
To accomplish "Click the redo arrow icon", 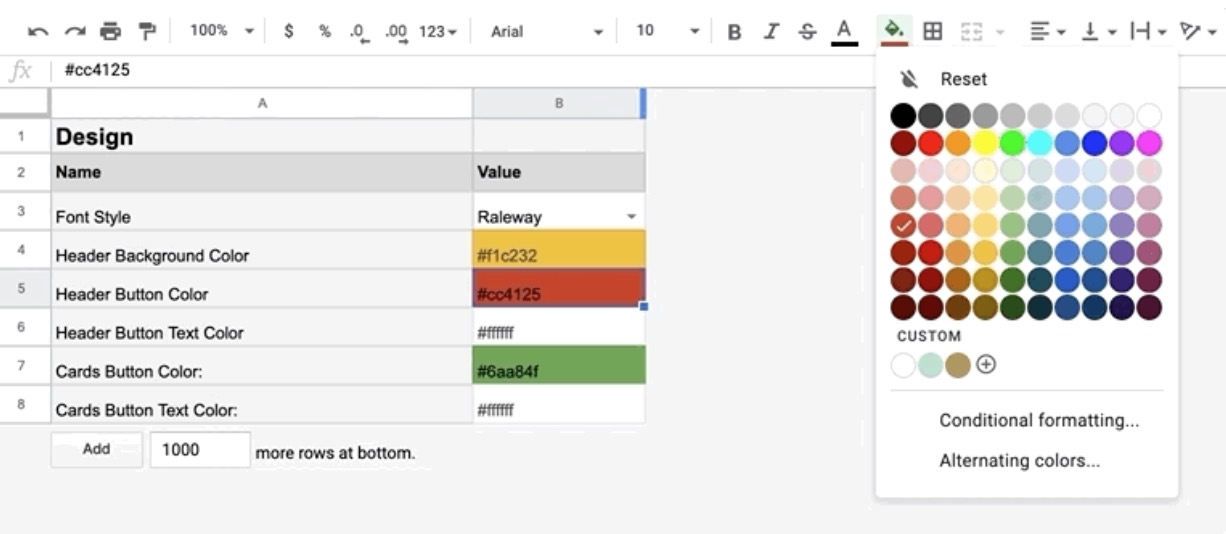I will (x=74, y=32).
